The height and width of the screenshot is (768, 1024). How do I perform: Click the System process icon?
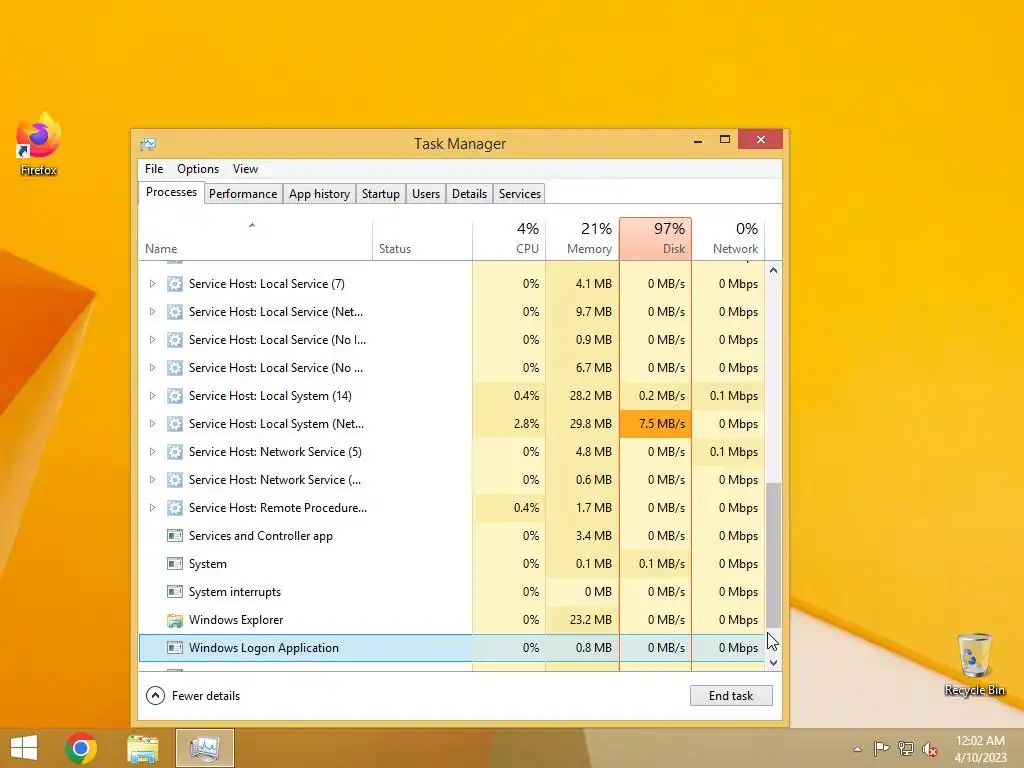(174, 564)
